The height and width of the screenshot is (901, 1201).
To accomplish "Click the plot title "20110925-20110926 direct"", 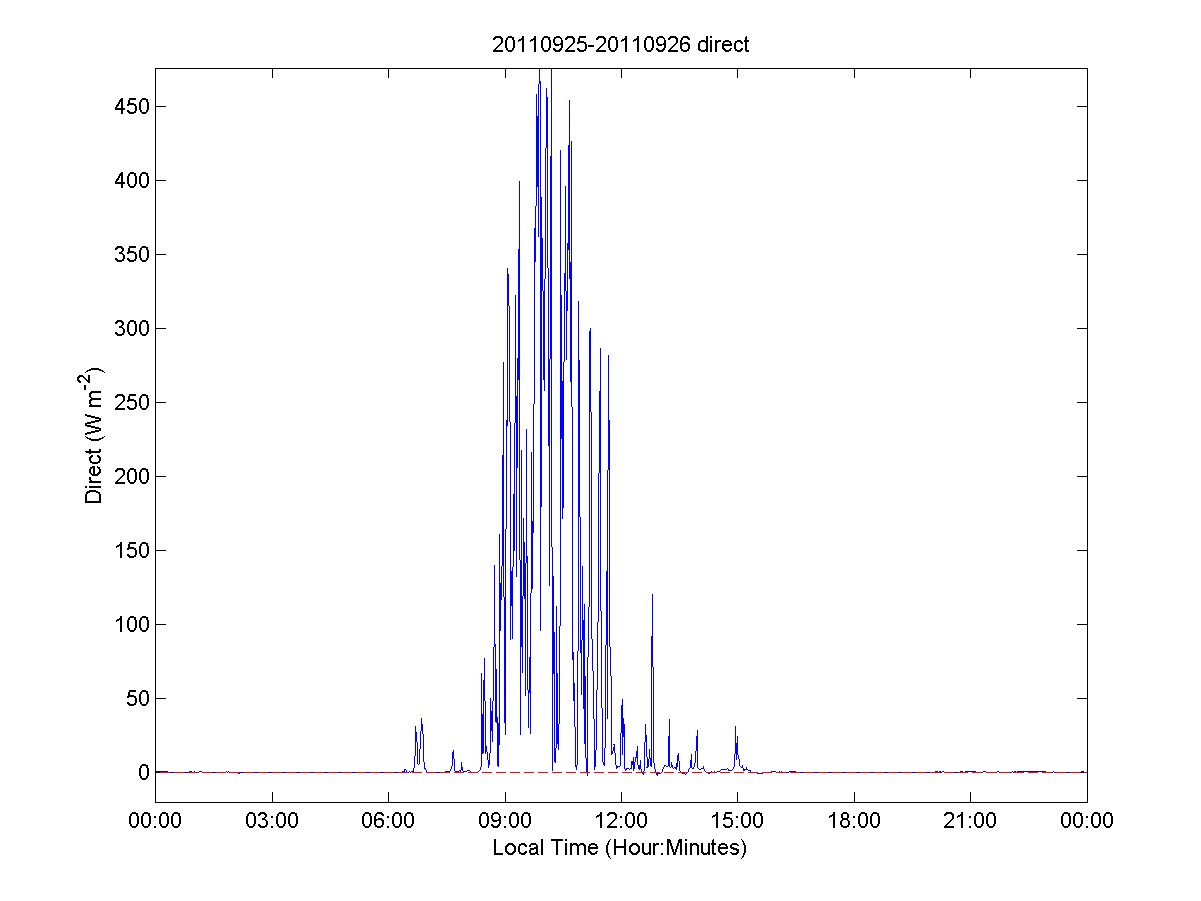I will point(620,44).
